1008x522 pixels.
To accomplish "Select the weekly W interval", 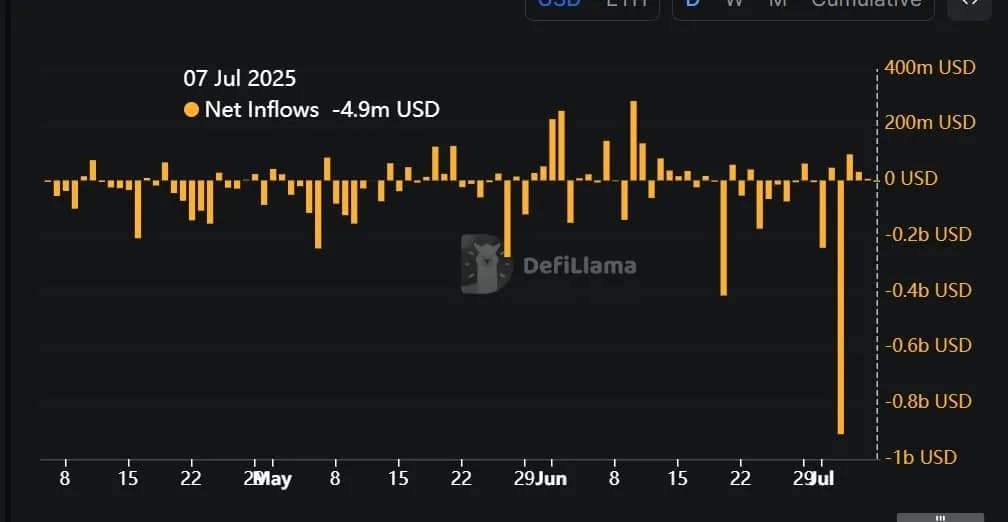I will pos(735,3).
